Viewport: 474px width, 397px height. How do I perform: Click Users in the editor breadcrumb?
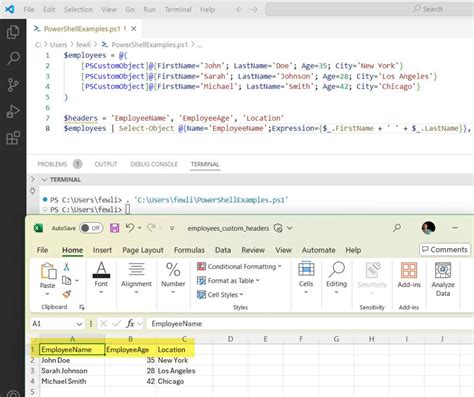coord(58,45)
